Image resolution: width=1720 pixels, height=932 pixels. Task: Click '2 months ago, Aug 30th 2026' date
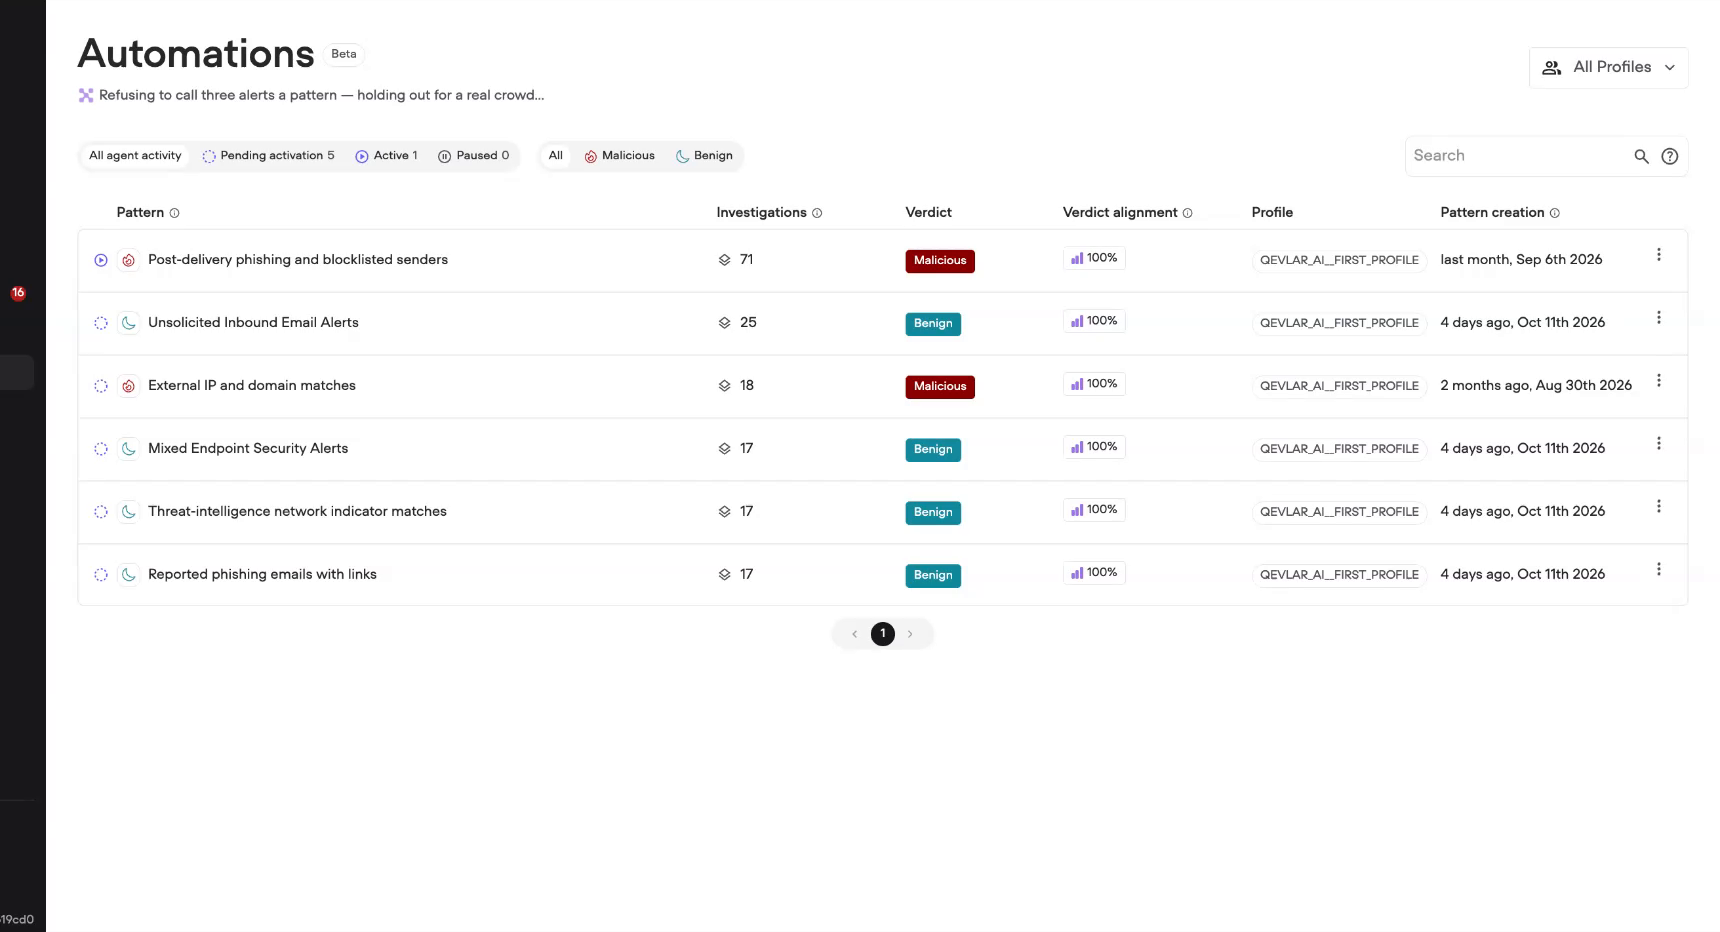1536,386
